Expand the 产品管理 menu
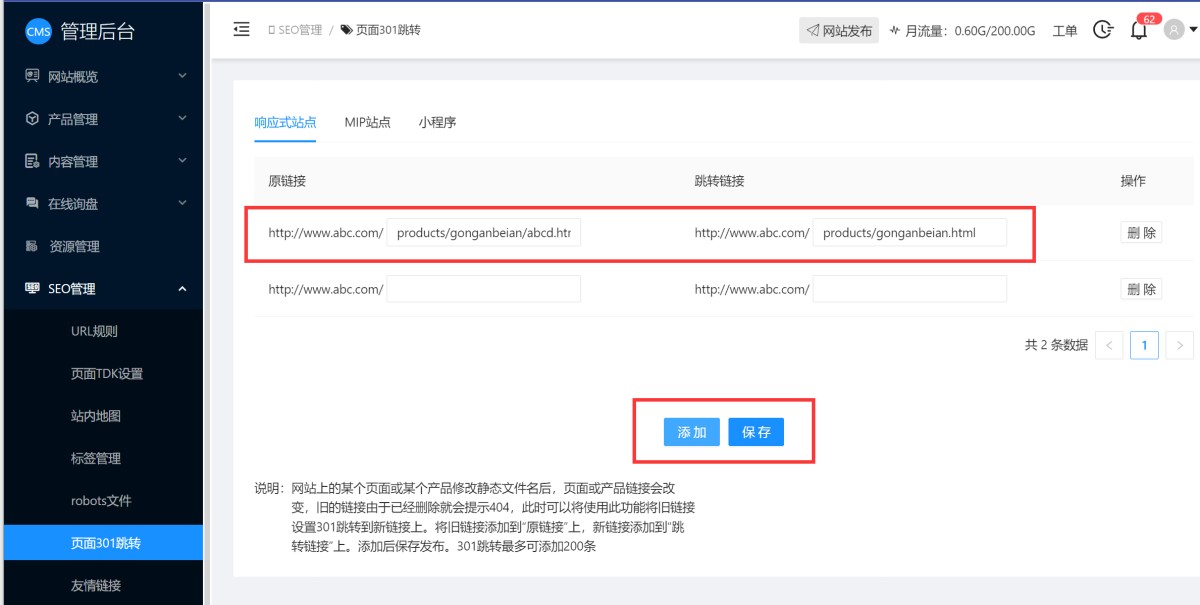This screenshot has width=1200, height=605. [74, 119]
